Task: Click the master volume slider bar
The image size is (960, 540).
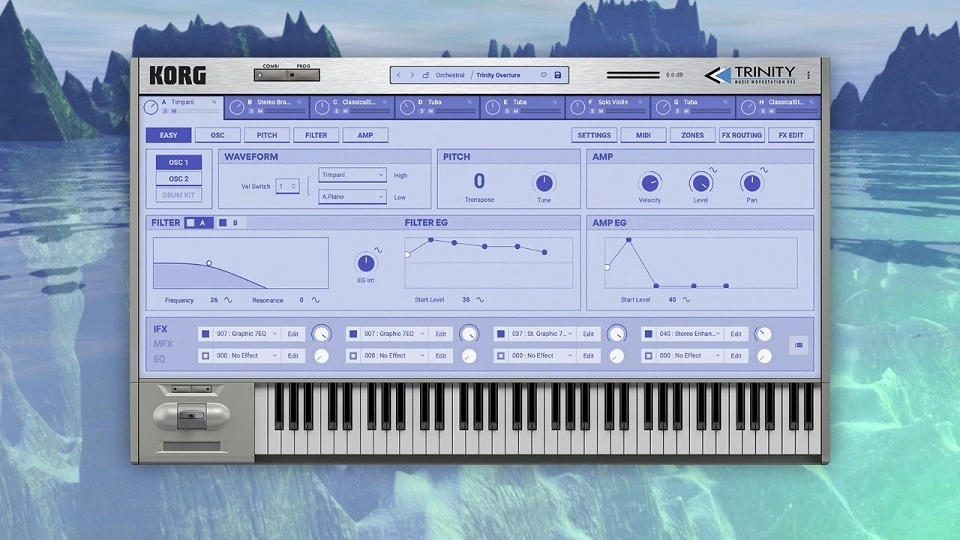Action: (x=633, y=75)
